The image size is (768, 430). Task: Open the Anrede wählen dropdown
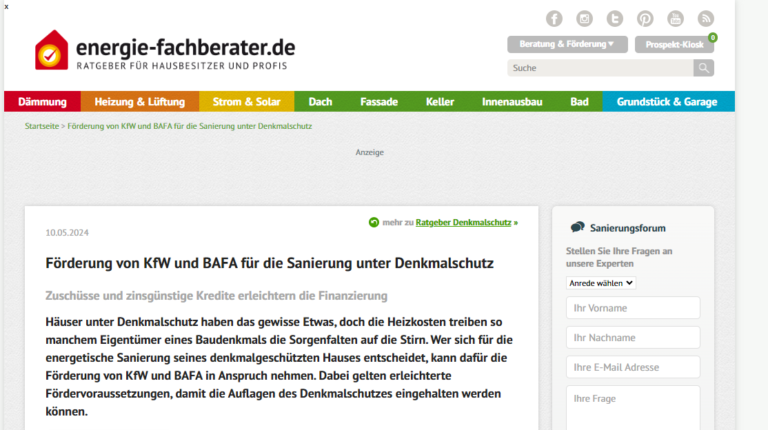click(x=601, y=283)
